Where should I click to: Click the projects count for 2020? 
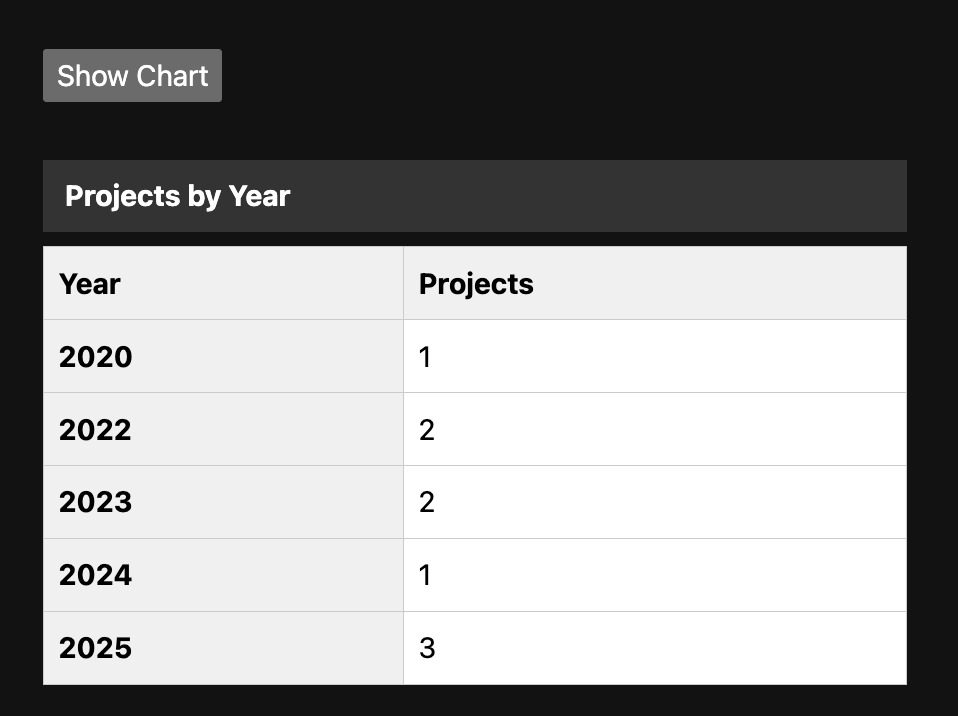click(425, 357)
